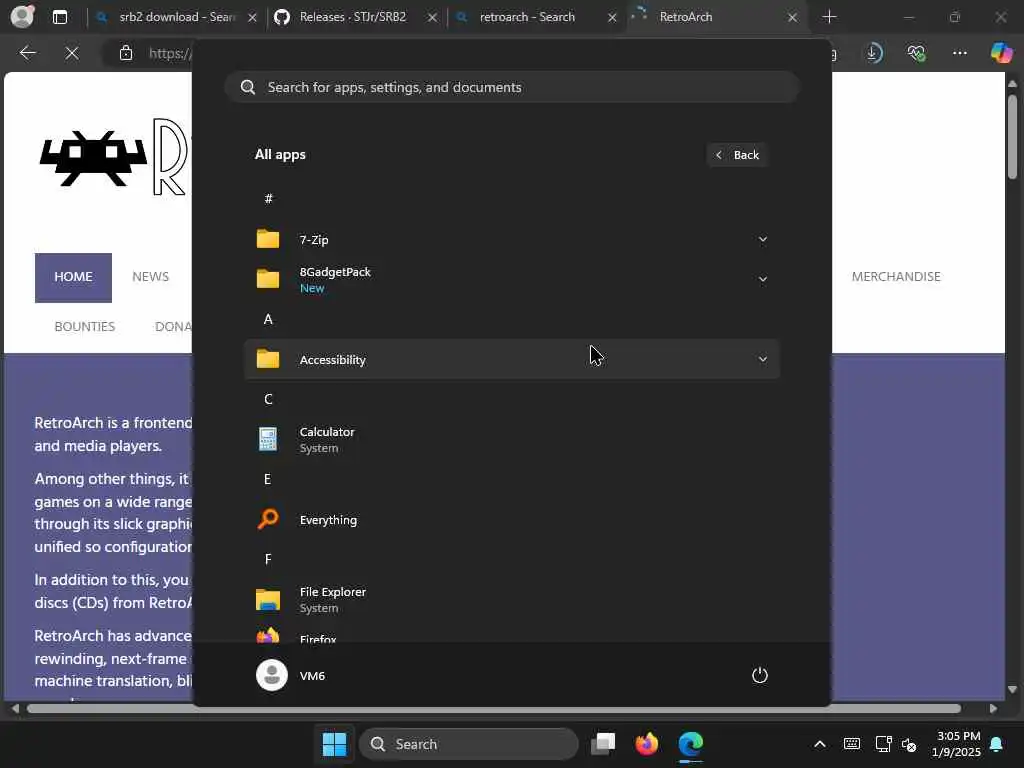Jump to the E letter header
This screenshot has height=768, width=1024.
click(x=268, y=479)
